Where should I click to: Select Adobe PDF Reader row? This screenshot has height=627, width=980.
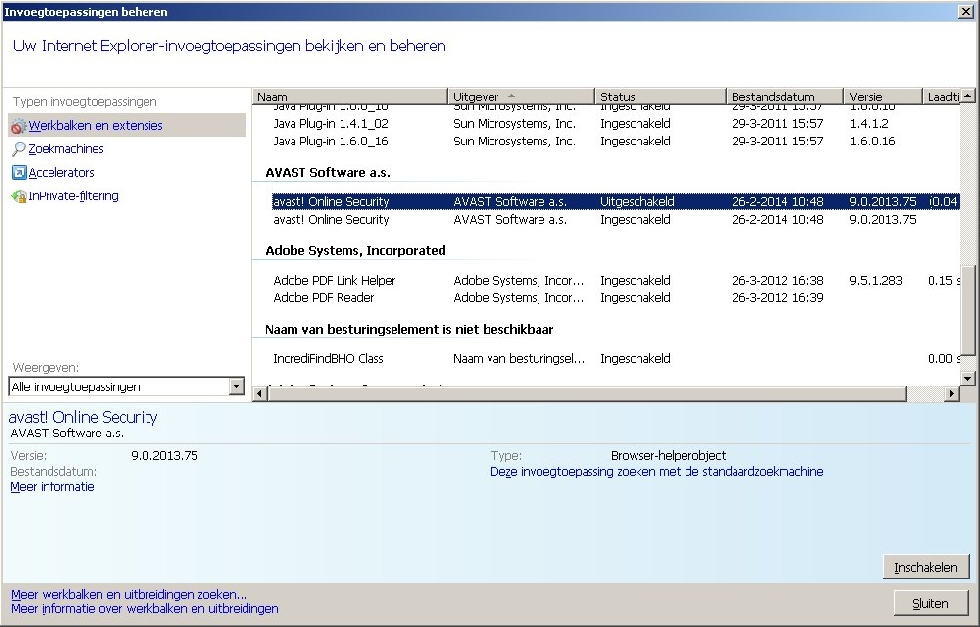click(616, 298)
